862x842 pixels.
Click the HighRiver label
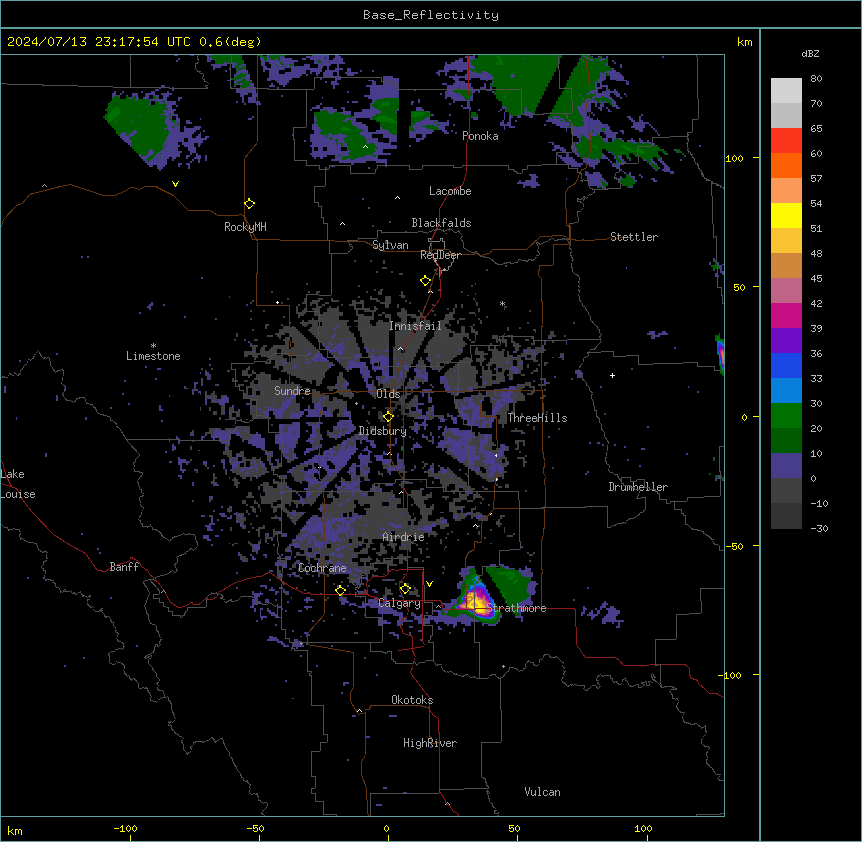point(430,743)
